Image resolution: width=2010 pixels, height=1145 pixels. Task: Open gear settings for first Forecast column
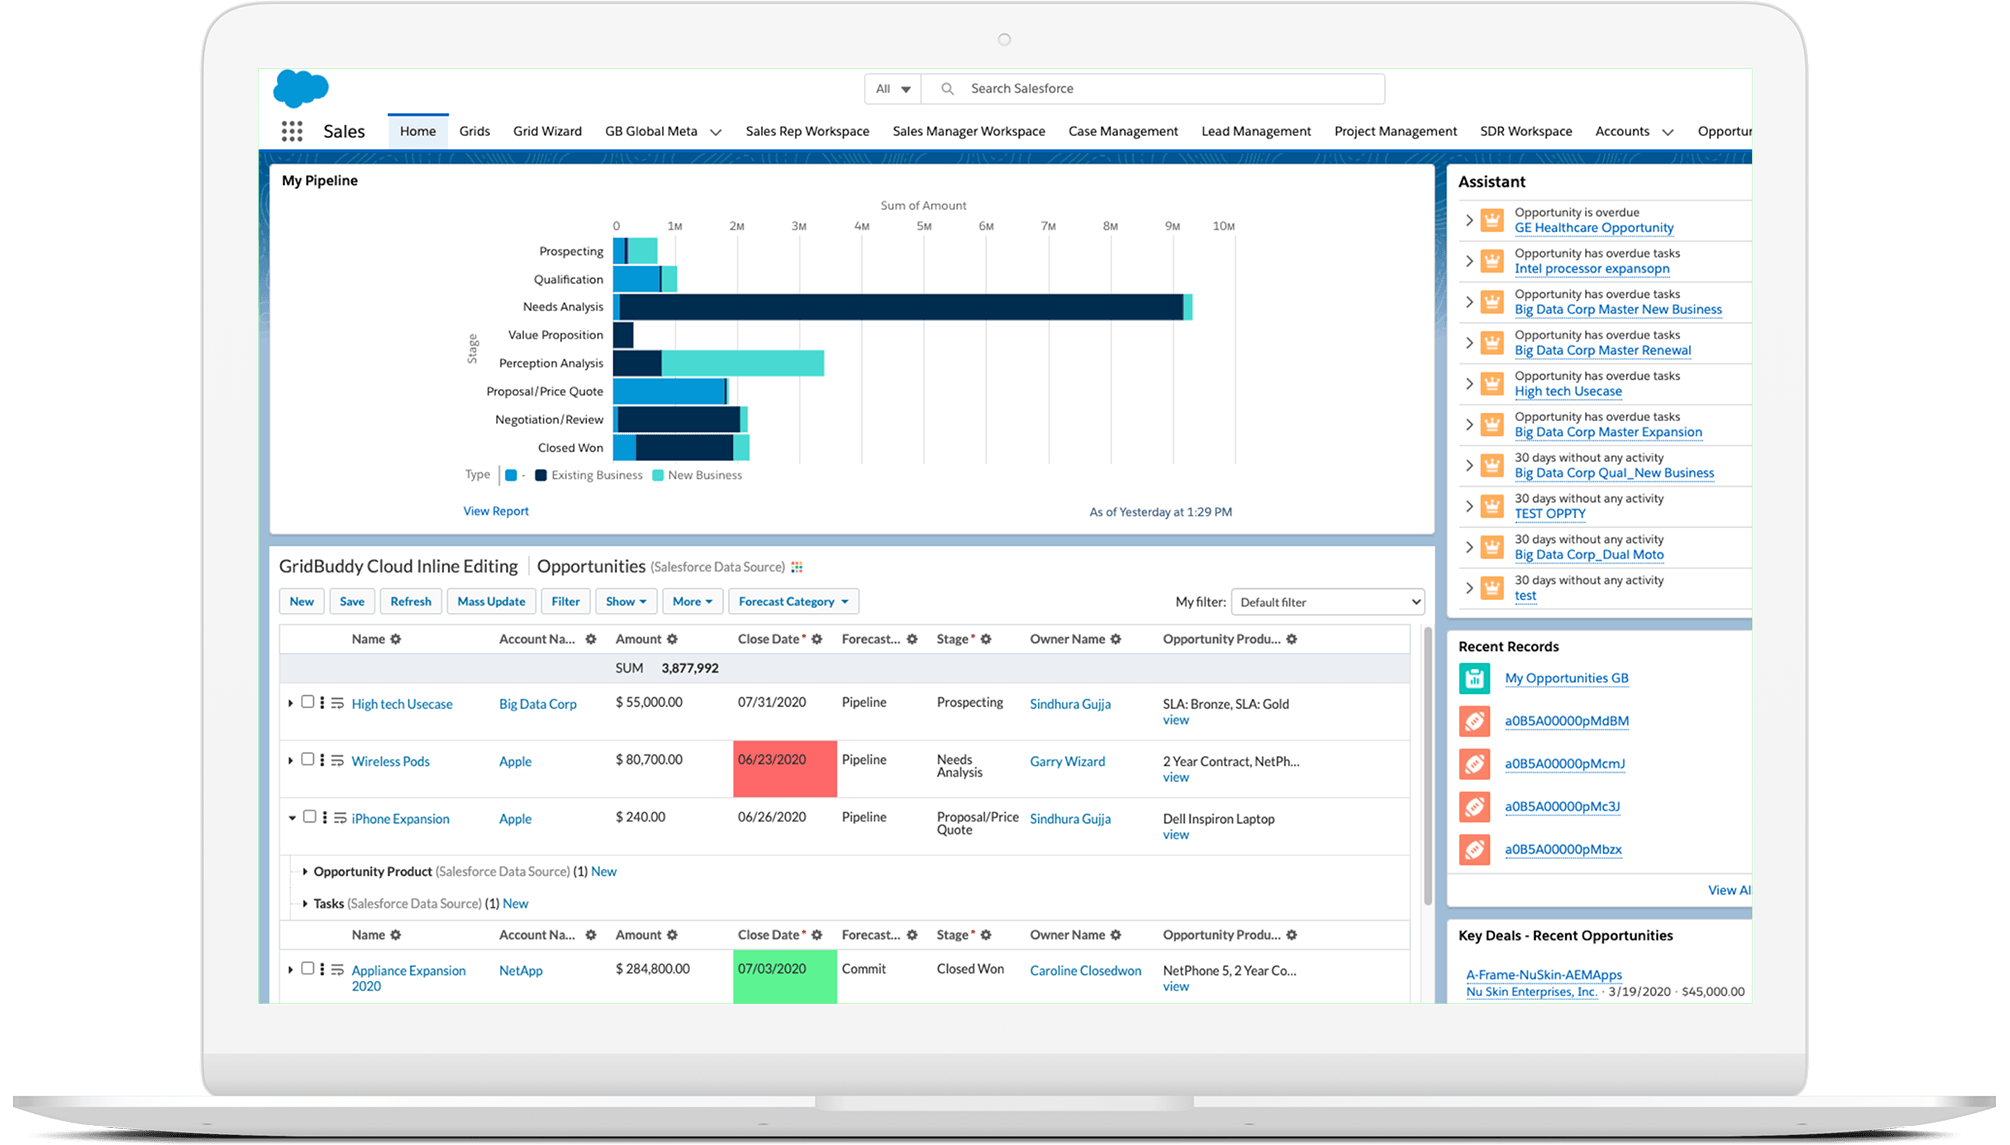(912, 639)
